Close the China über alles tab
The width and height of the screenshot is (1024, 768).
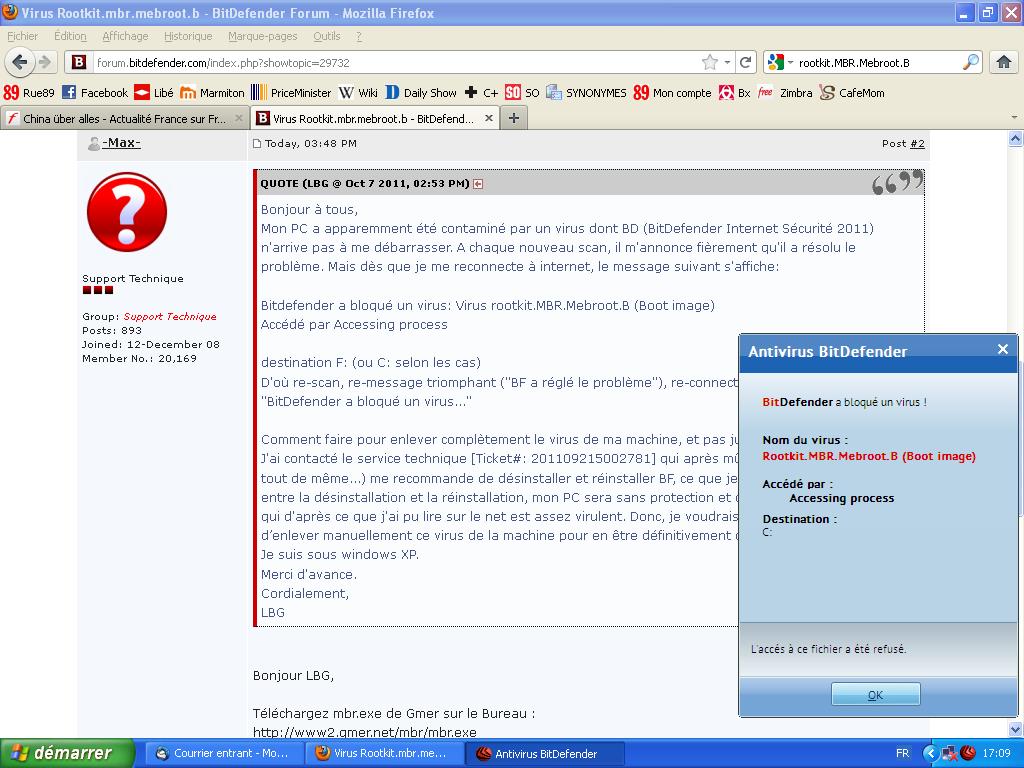[x=238, y=118]
